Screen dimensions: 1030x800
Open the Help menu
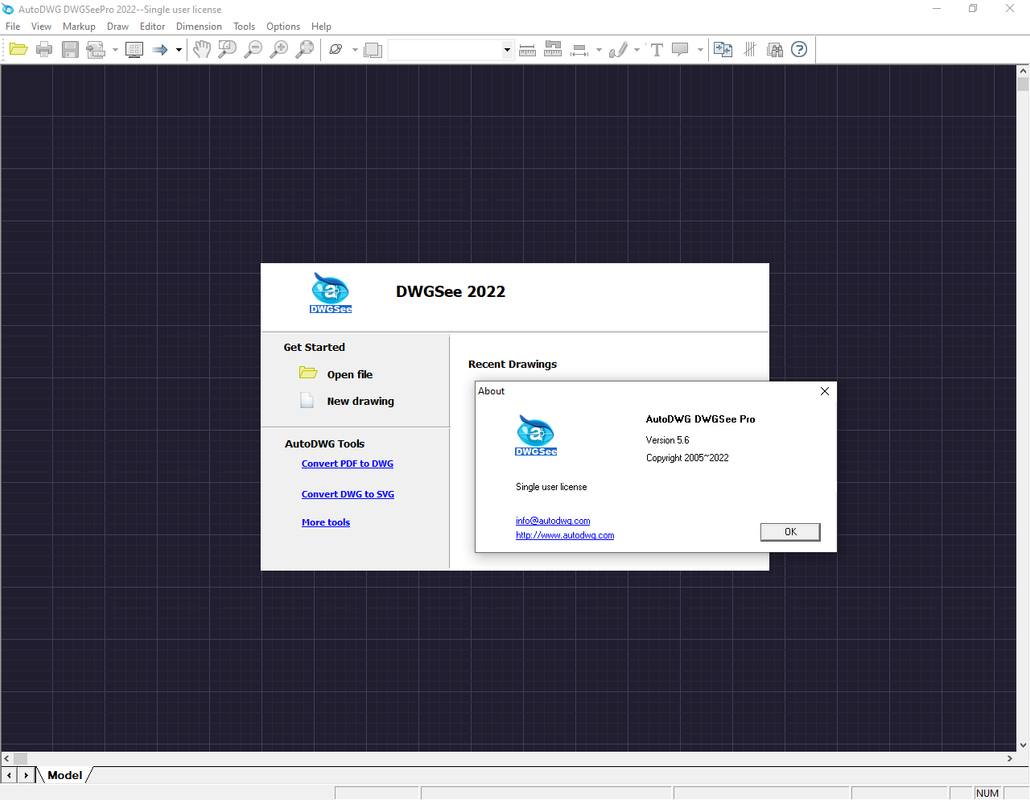click(321, 26)
